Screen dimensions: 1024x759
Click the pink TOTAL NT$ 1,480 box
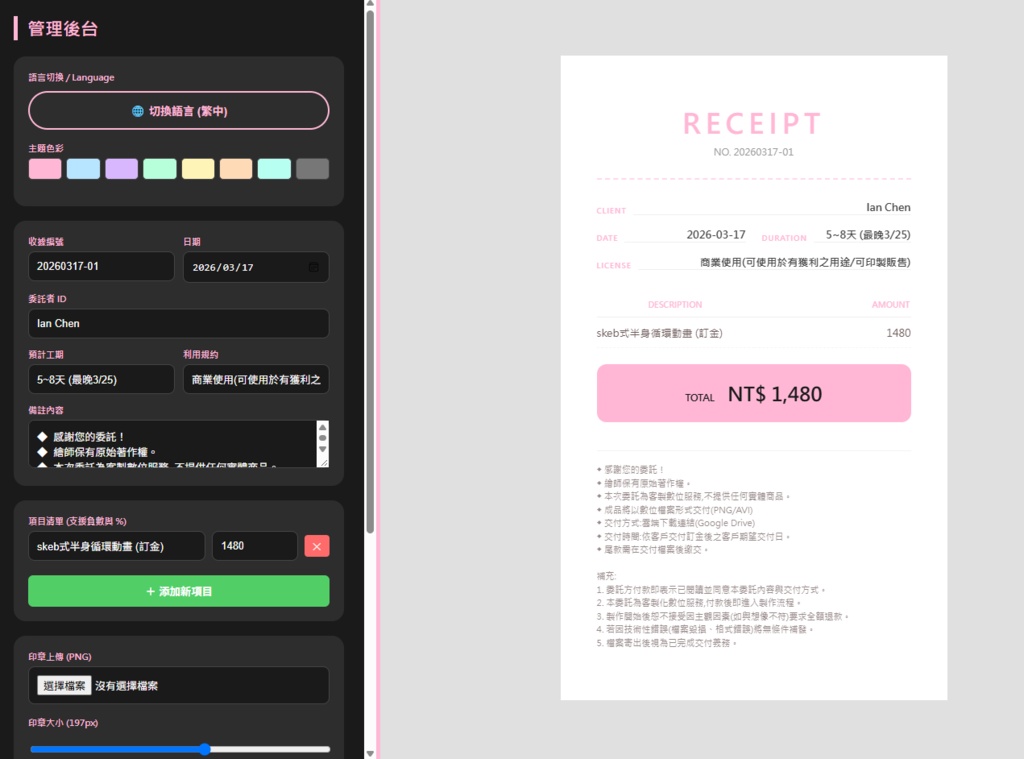coord(754,393)
